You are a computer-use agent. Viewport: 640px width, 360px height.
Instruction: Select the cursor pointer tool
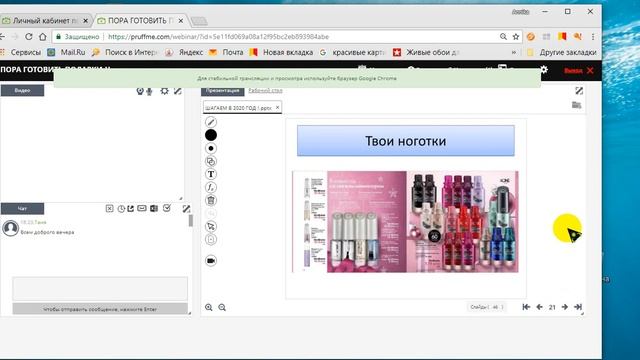(x=211, y=227)
